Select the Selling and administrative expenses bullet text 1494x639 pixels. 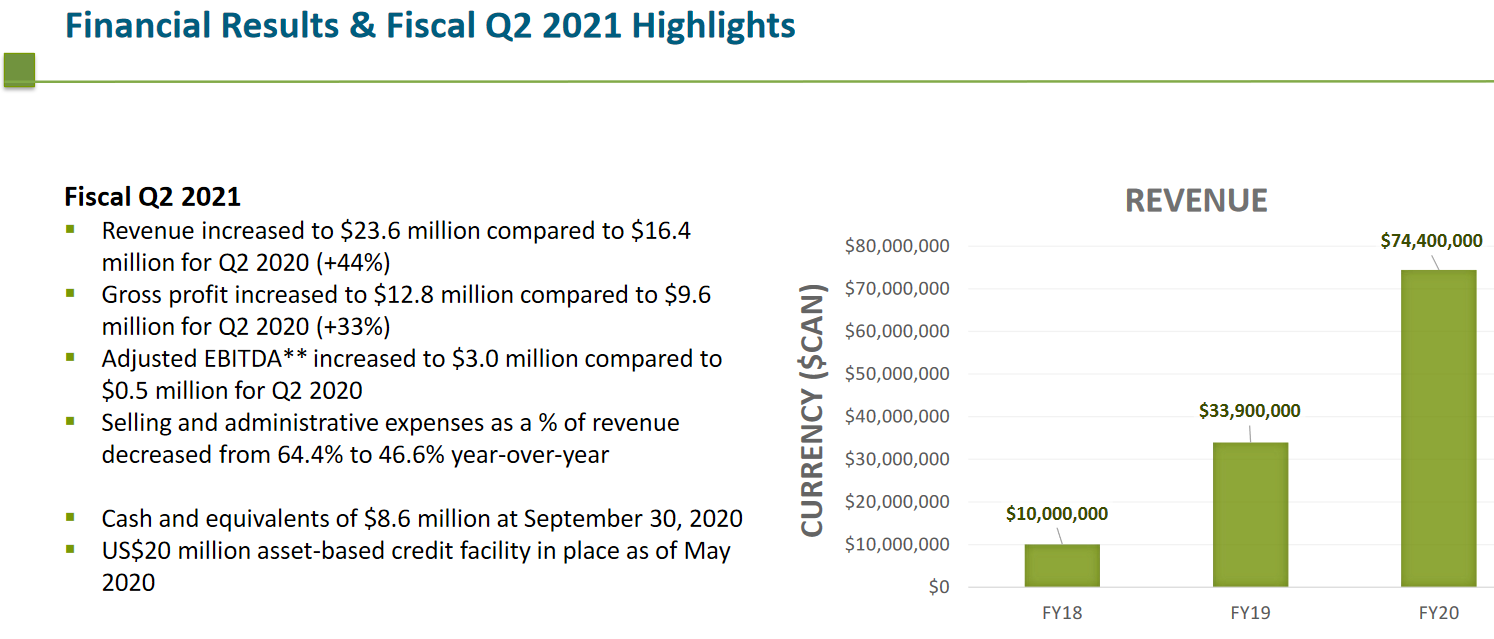point(390,438)
